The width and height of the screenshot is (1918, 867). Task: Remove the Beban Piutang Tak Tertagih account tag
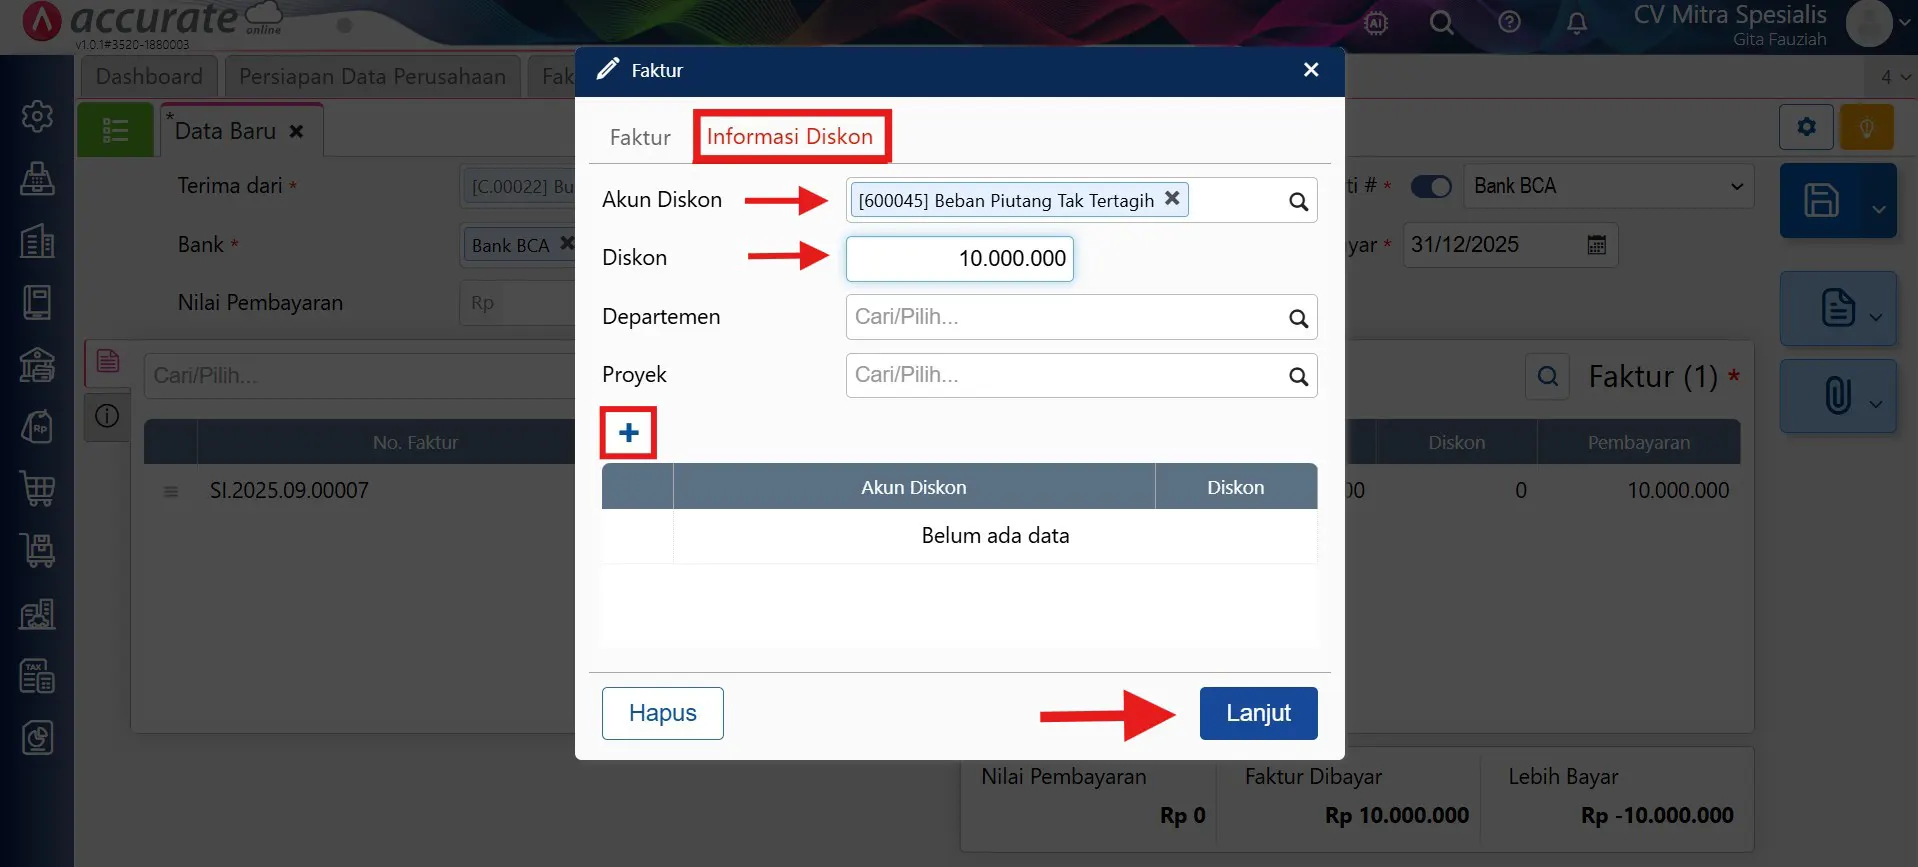[1172, 199]
